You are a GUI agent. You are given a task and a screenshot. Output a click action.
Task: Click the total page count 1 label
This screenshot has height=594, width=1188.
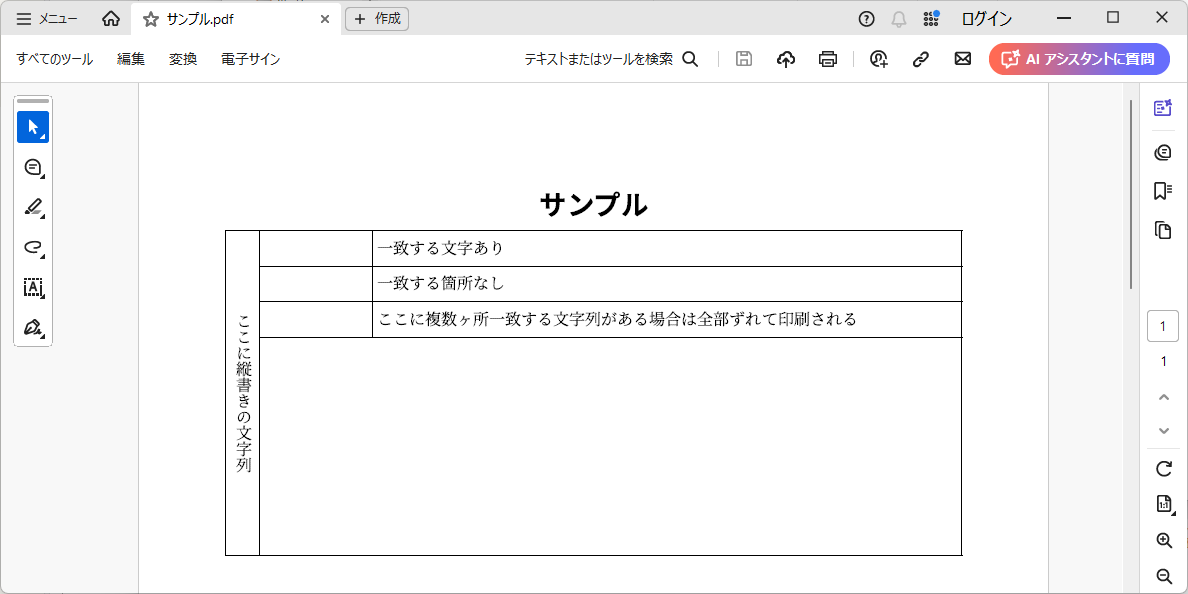click(x=1164, y=361)
